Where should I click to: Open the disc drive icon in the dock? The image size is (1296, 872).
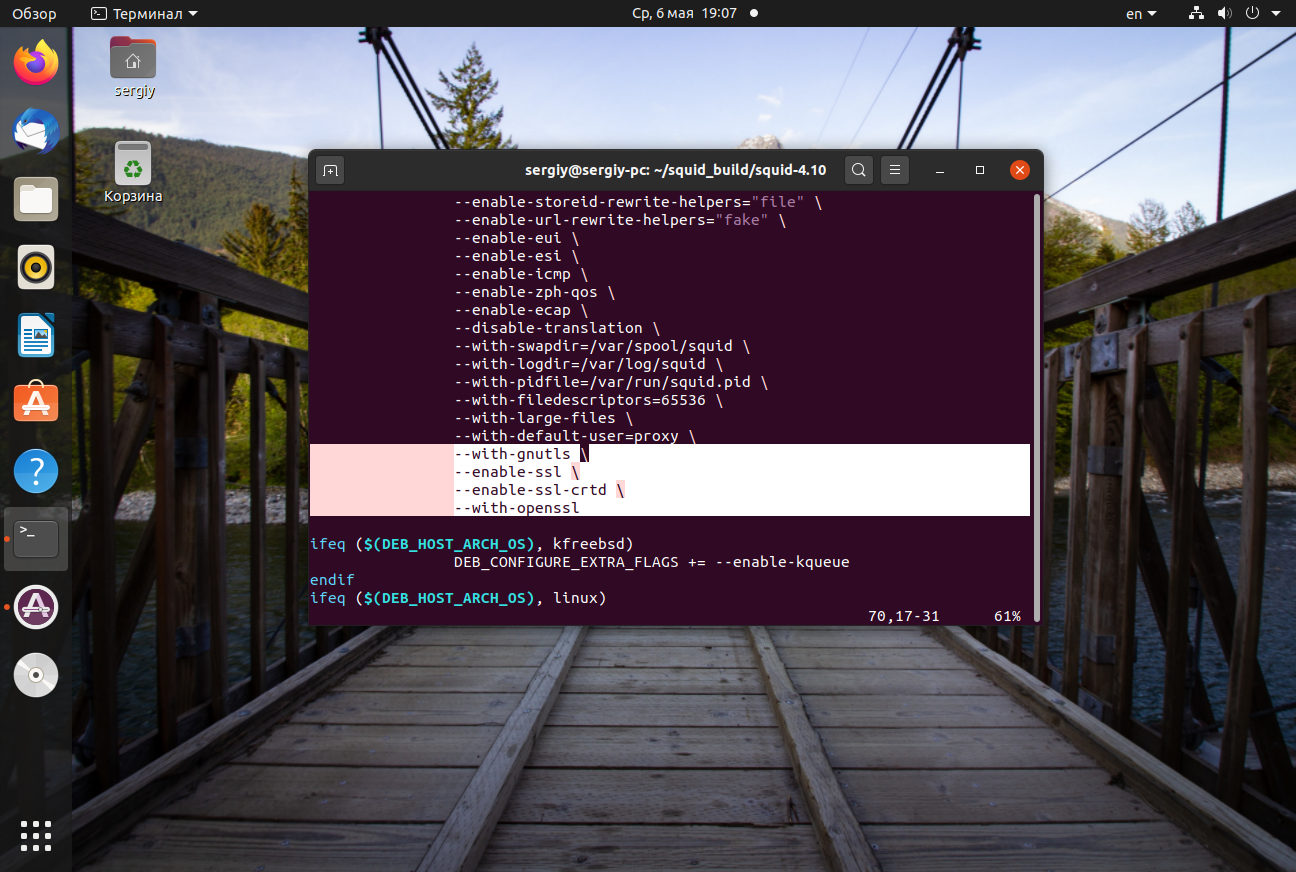36,675
